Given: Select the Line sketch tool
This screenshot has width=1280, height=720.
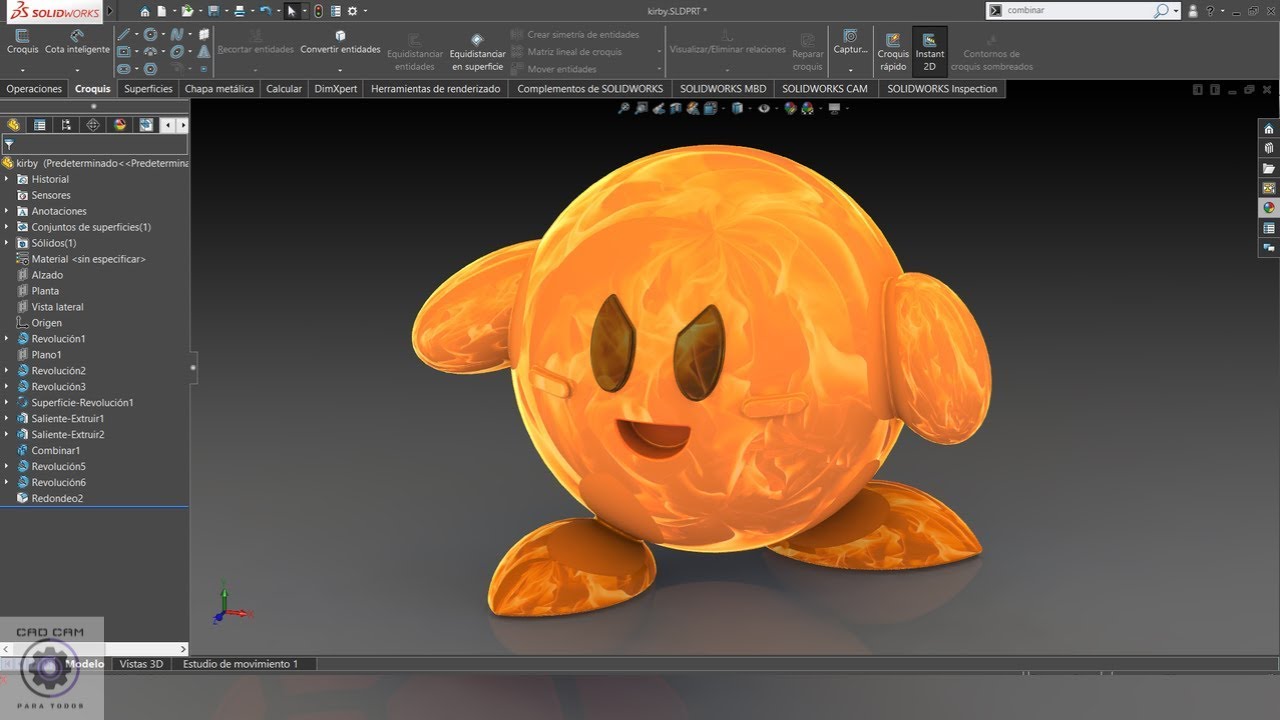Looking at the screenshot, I should 123,34.
